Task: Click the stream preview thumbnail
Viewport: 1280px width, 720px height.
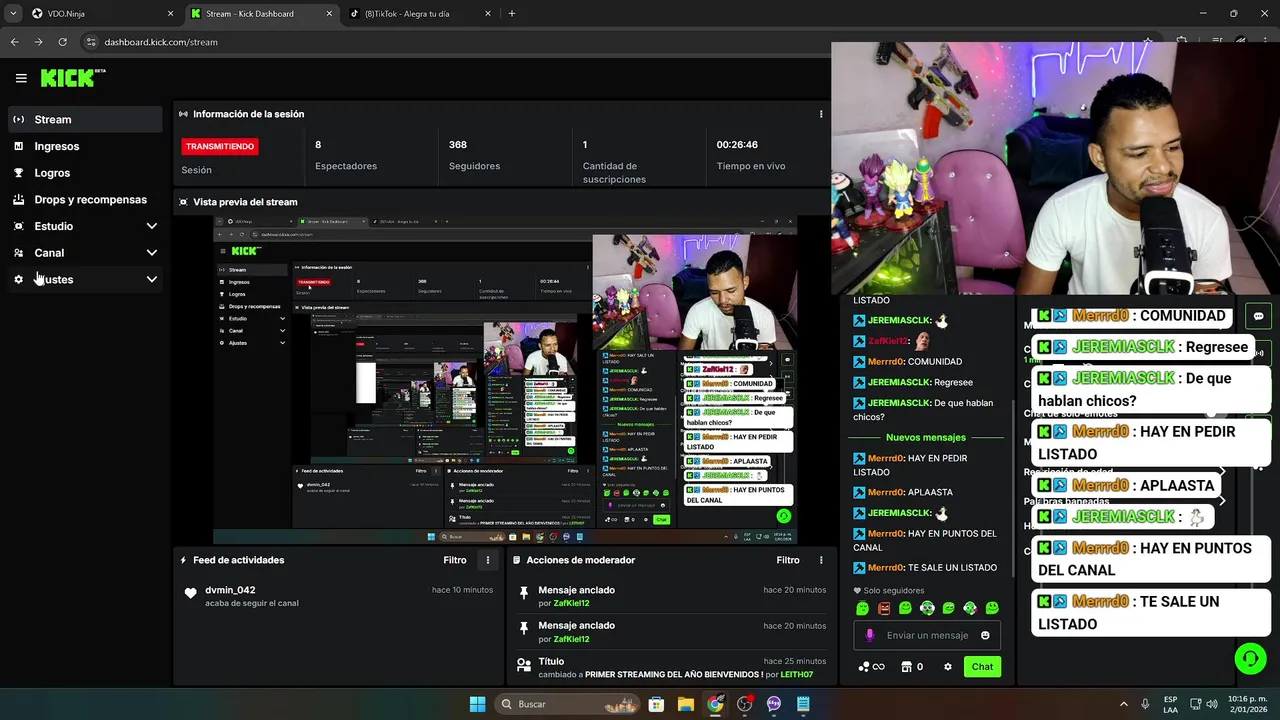Action: (505, 380)
